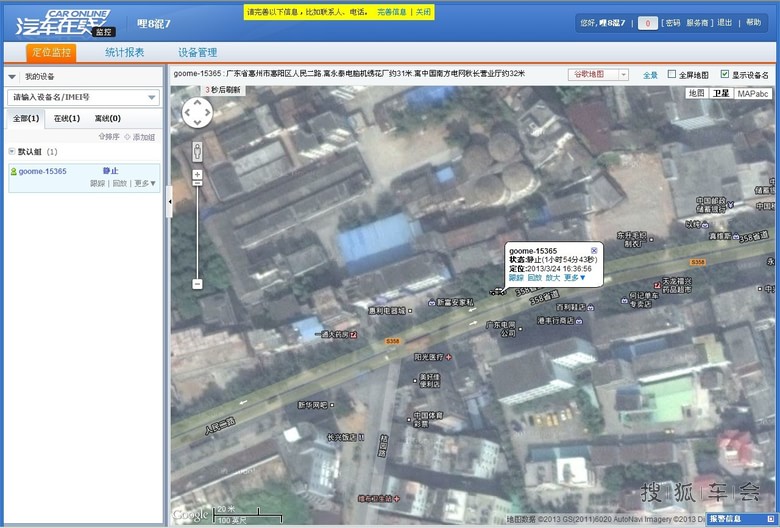This screenshot has width=780, height=528.
Task: Zoom in with the map plus button
Action: tap(197, 175)
